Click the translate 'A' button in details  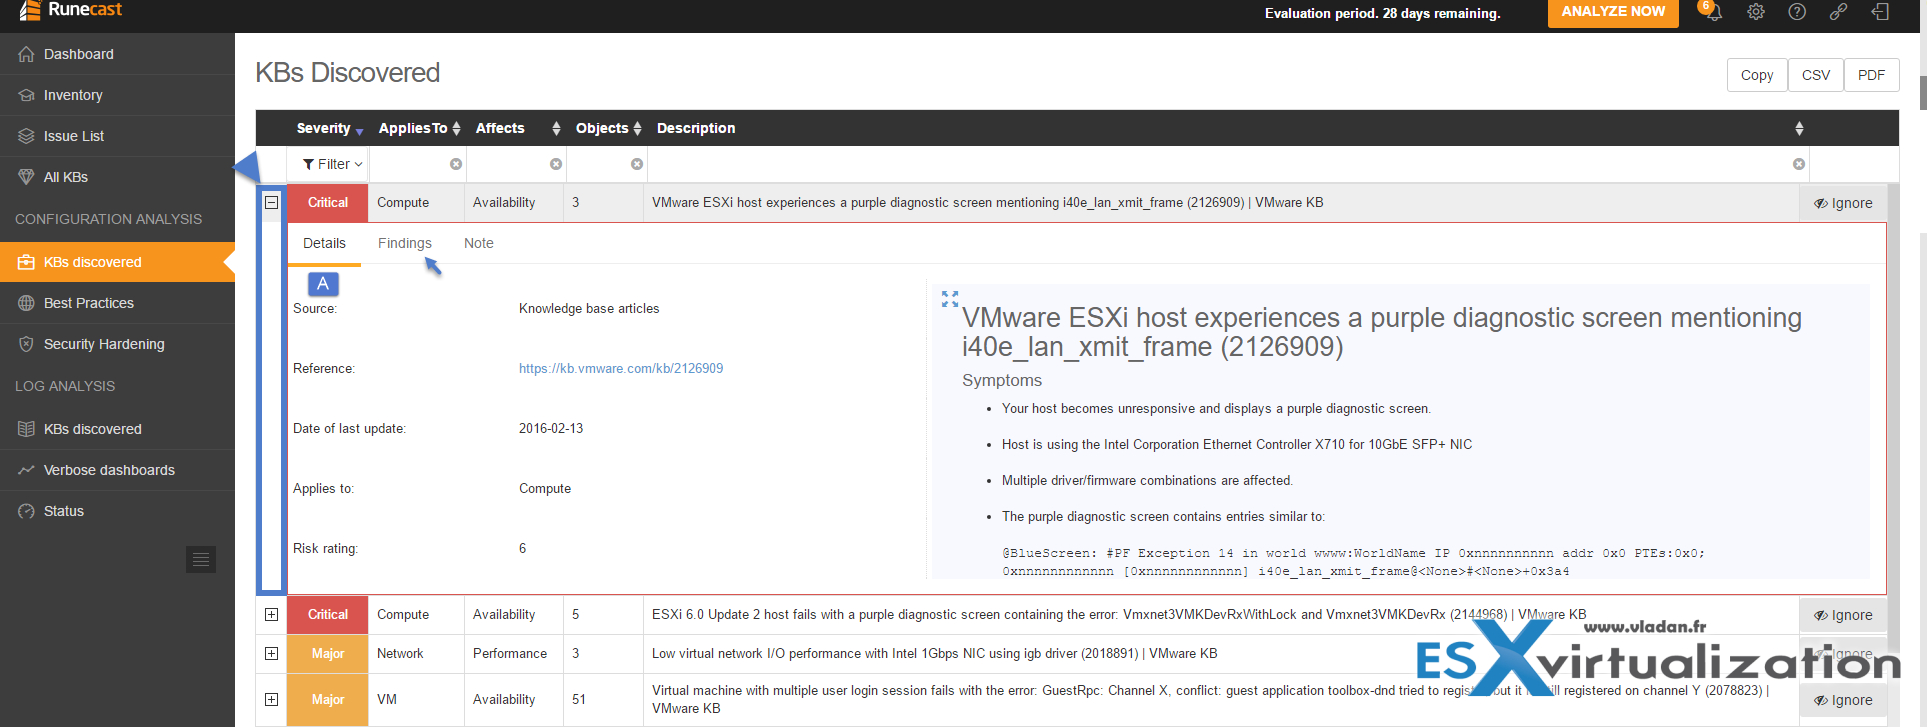click(x=323, y=284)
